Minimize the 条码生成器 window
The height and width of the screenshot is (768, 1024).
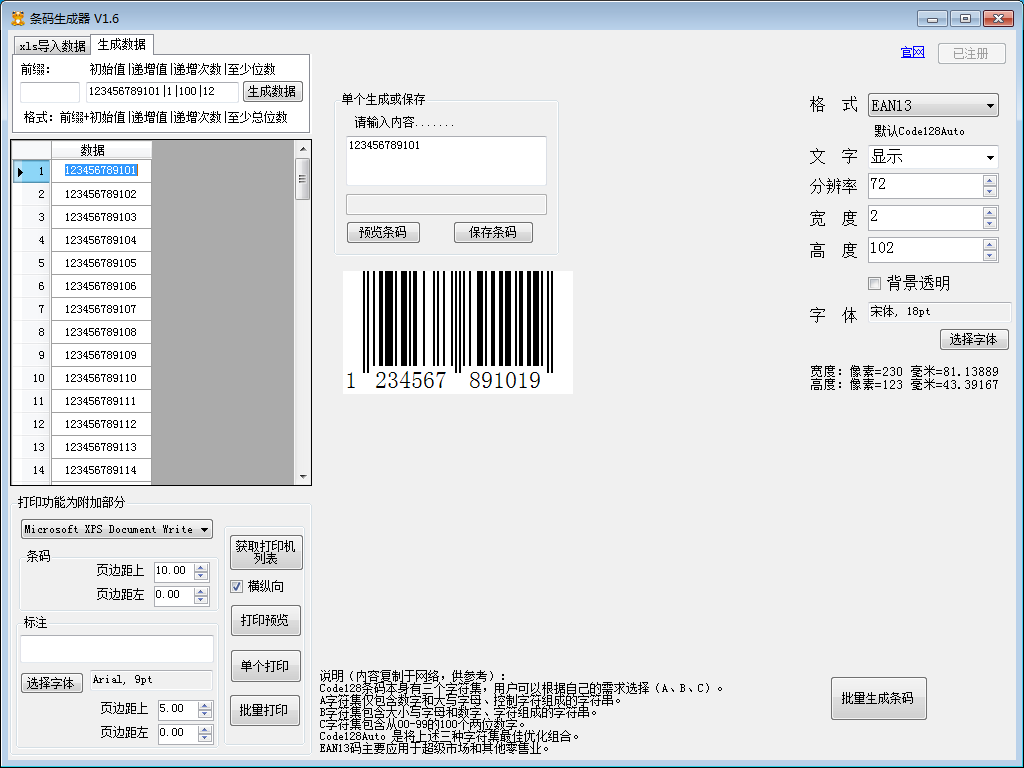(932, 18)
